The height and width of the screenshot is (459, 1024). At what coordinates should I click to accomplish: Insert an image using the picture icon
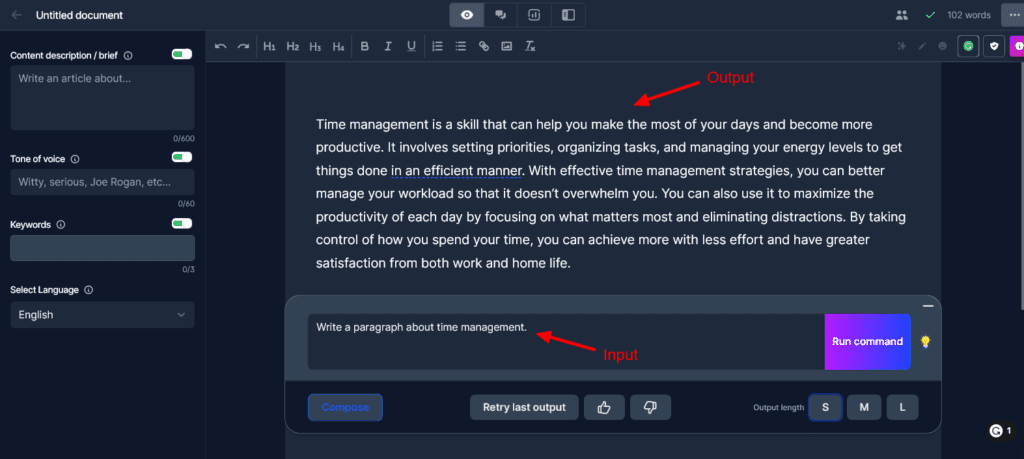506,46
